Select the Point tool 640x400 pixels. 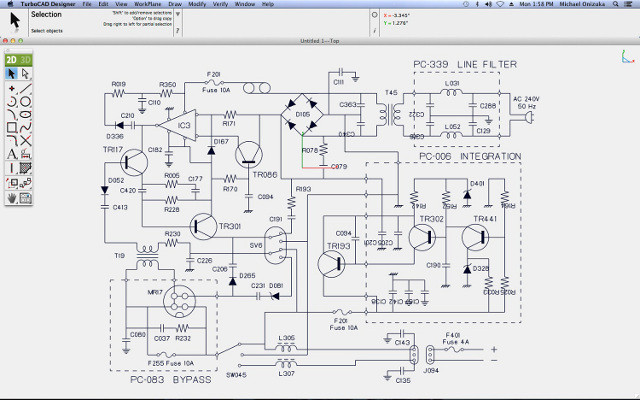pyautogui.click(x=11, y=88)
